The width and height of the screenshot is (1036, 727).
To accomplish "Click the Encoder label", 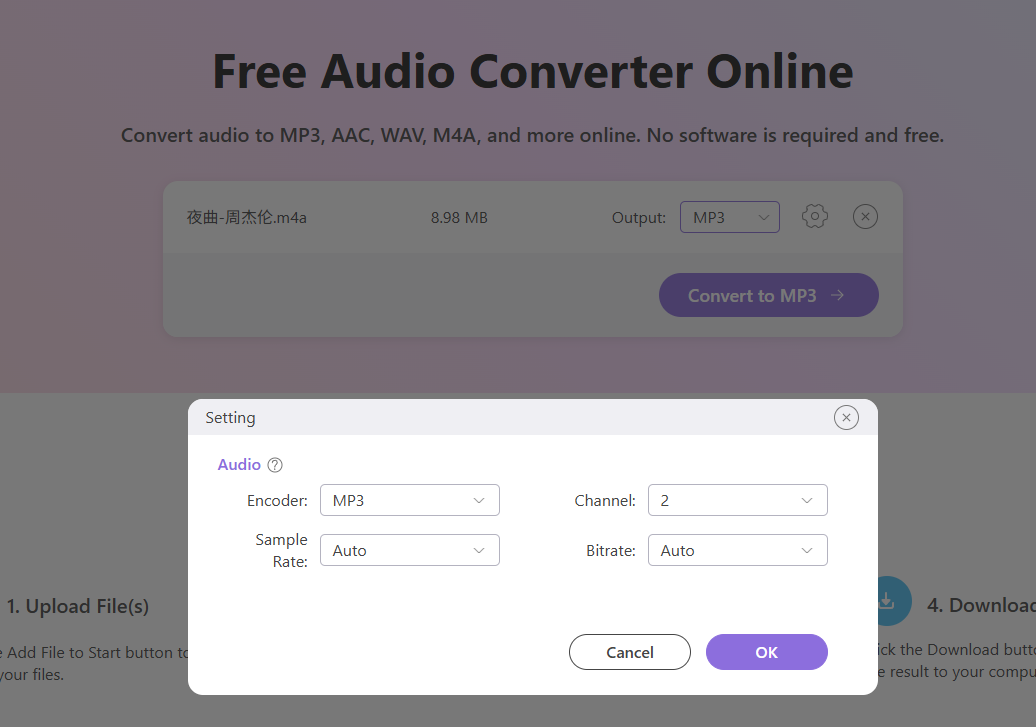I will (x=277, y=501).
